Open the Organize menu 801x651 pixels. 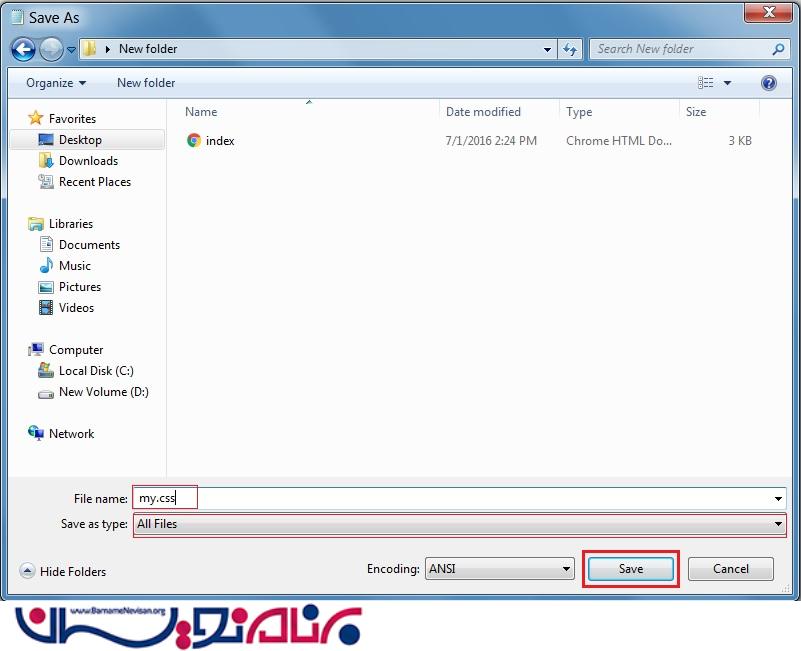(56, 83)
